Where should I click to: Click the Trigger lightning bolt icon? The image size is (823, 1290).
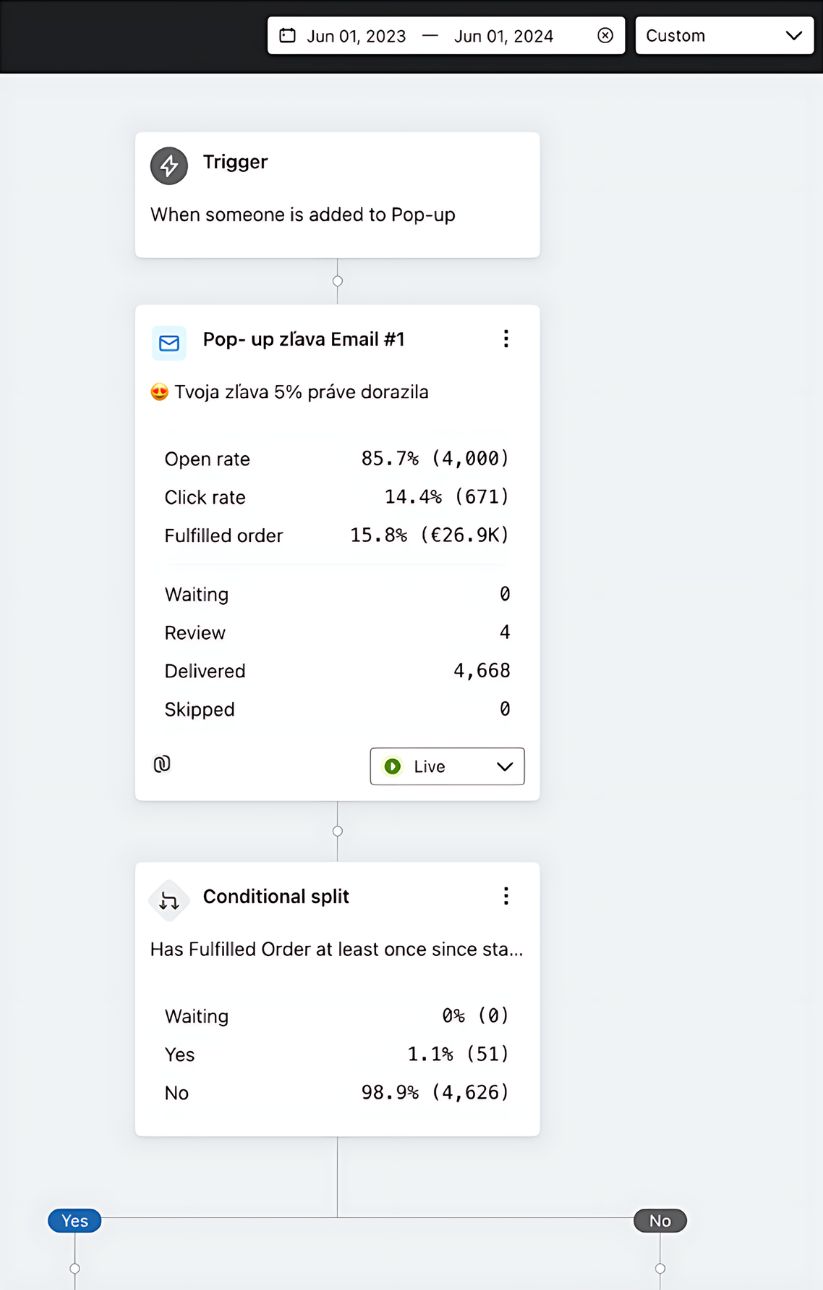pyautogui.click(x=169, y=166)
